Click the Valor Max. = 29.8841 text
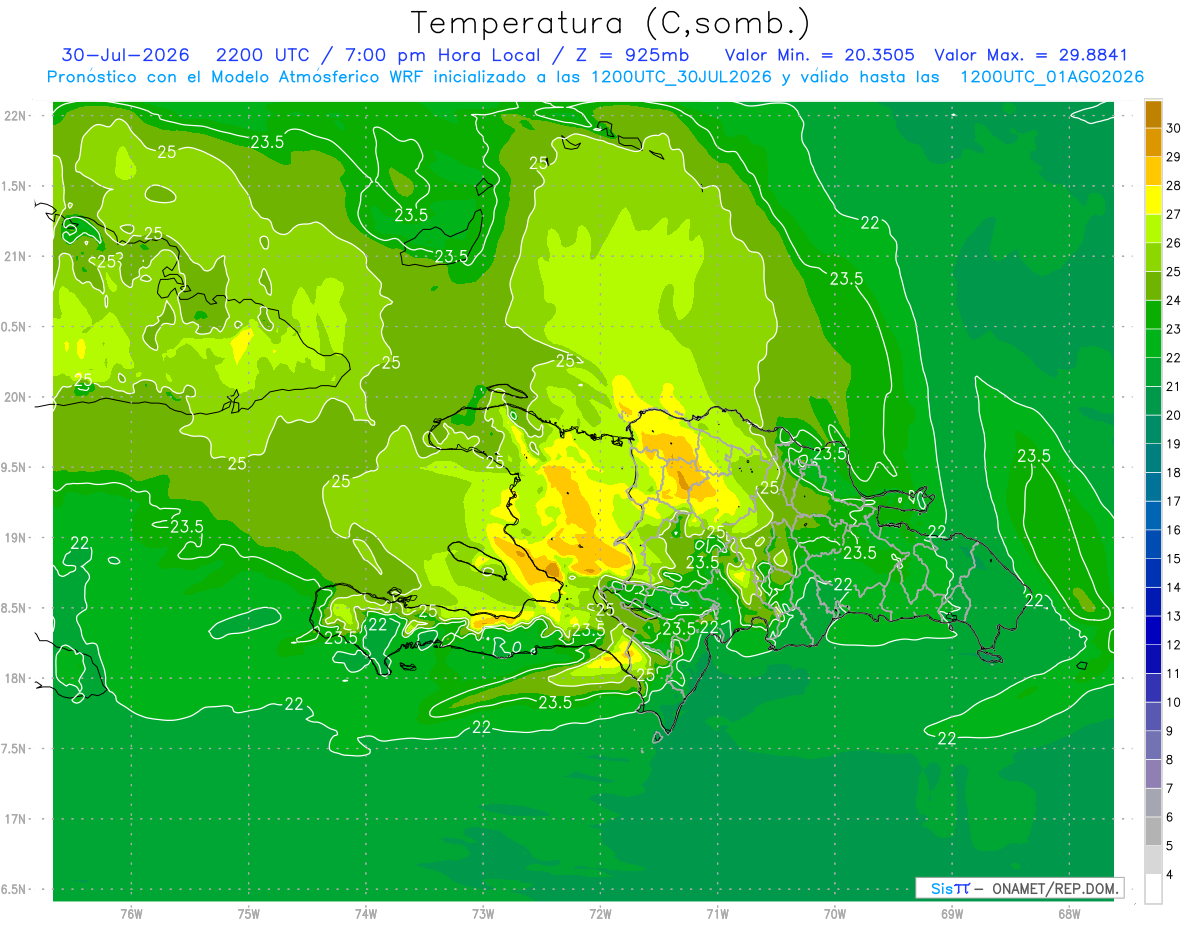 1030,55
